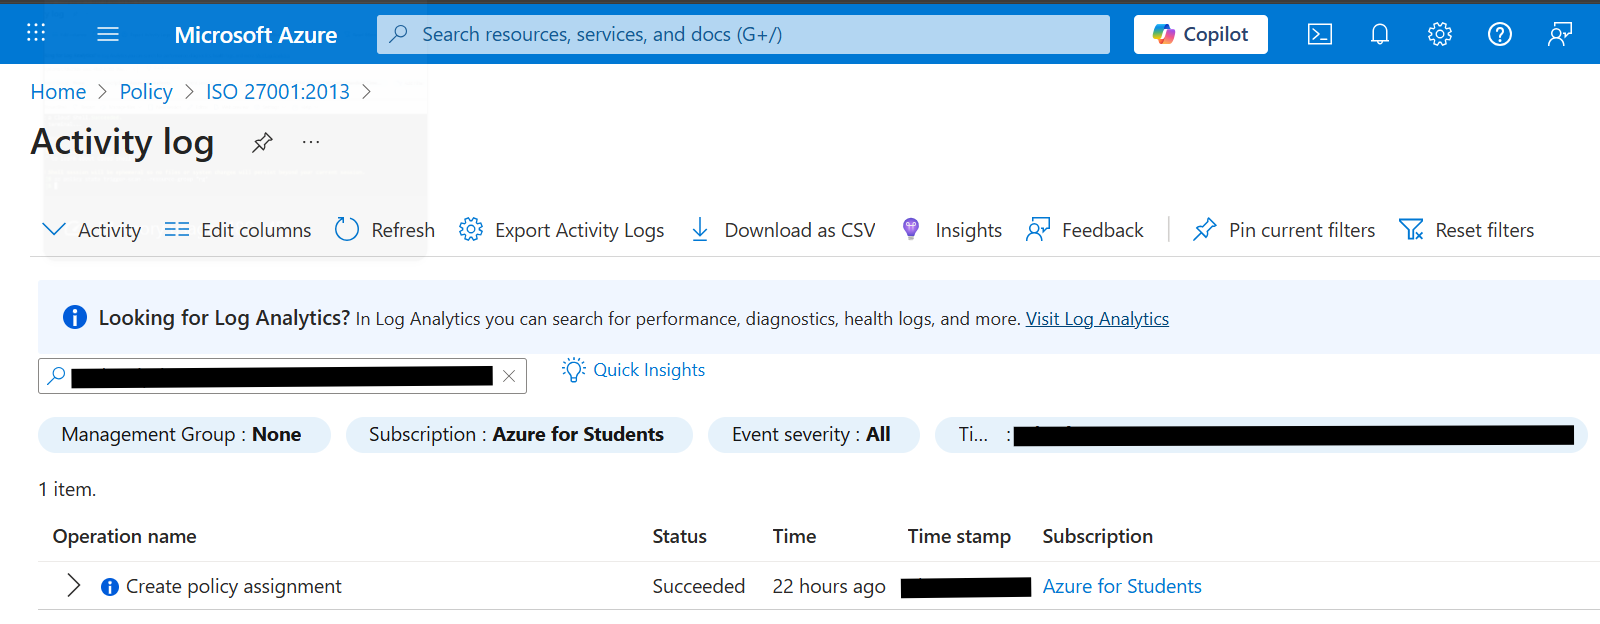Click the info icon beside Create policy assignment

pyautogui.click(x=110, y=587)
